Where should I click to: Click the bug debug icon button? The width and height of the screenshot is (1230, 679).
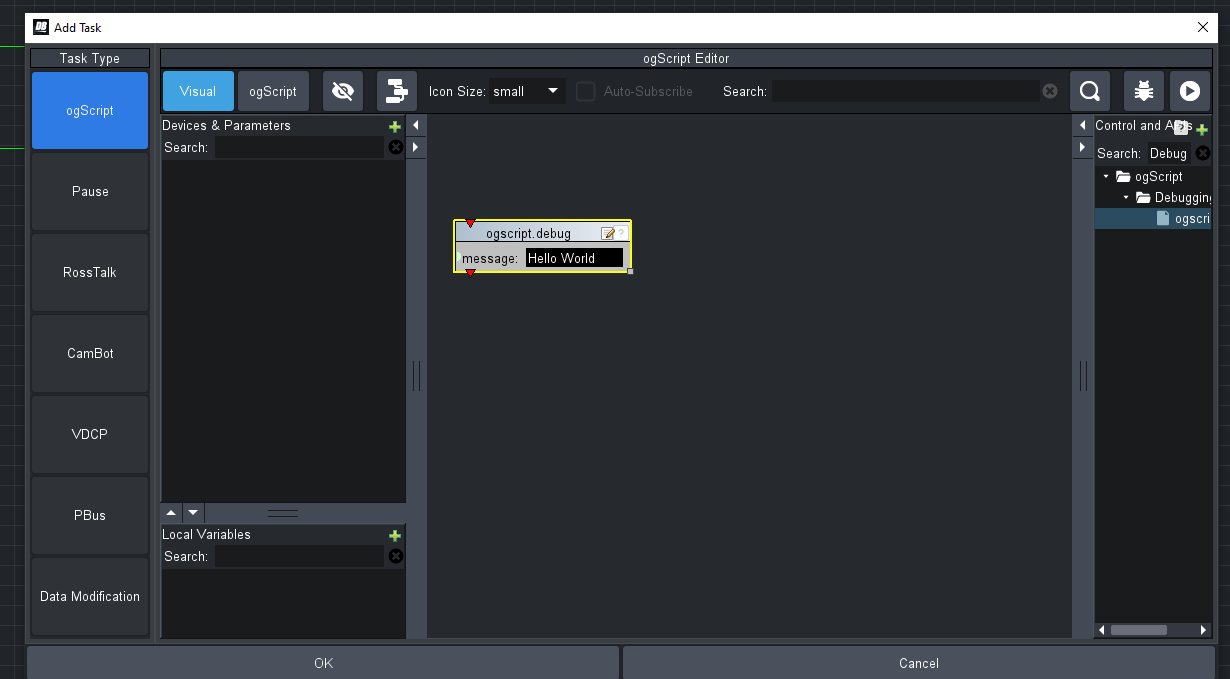pos(1144,91)
